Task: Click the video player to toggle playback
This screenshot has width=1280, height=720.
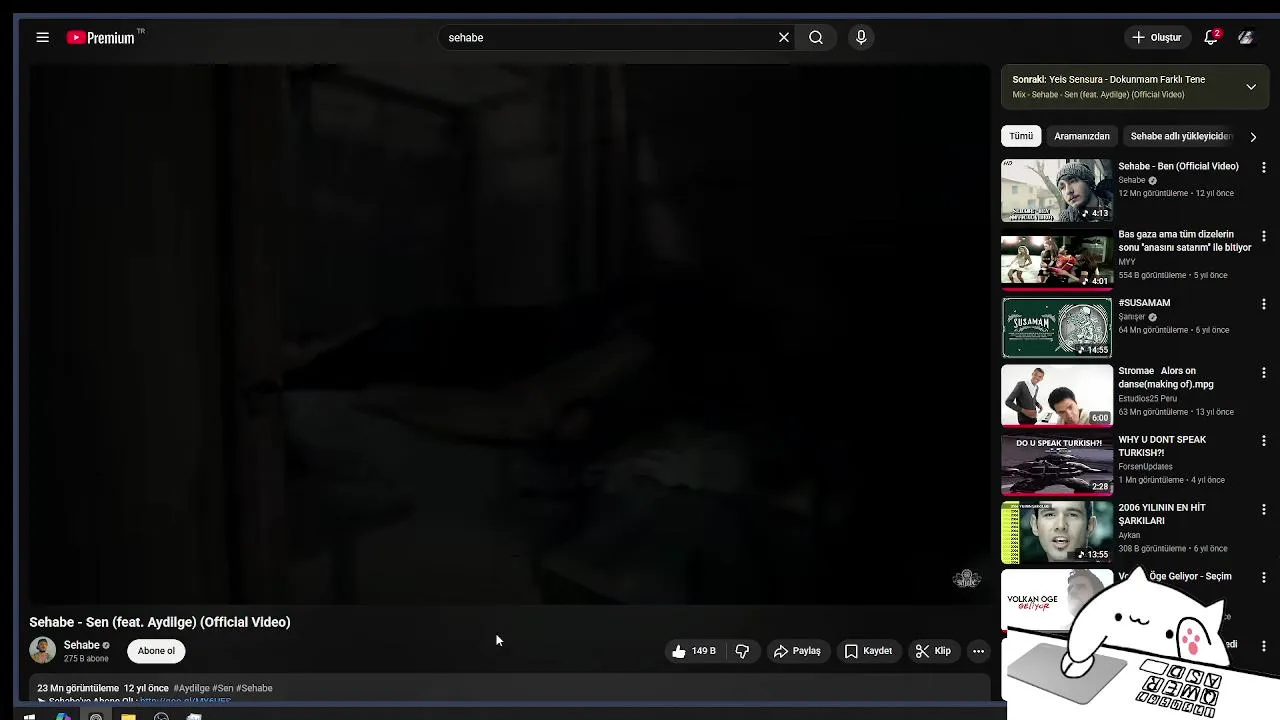Action: 509,334
